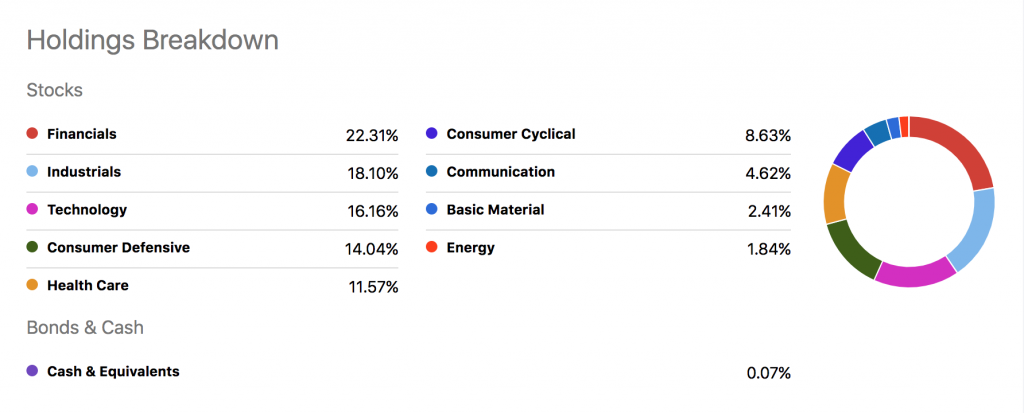The width and height of the screenshot is (1024, 413).
Task: Click the orange Health Care donut segment
Action: click(835, 195)
